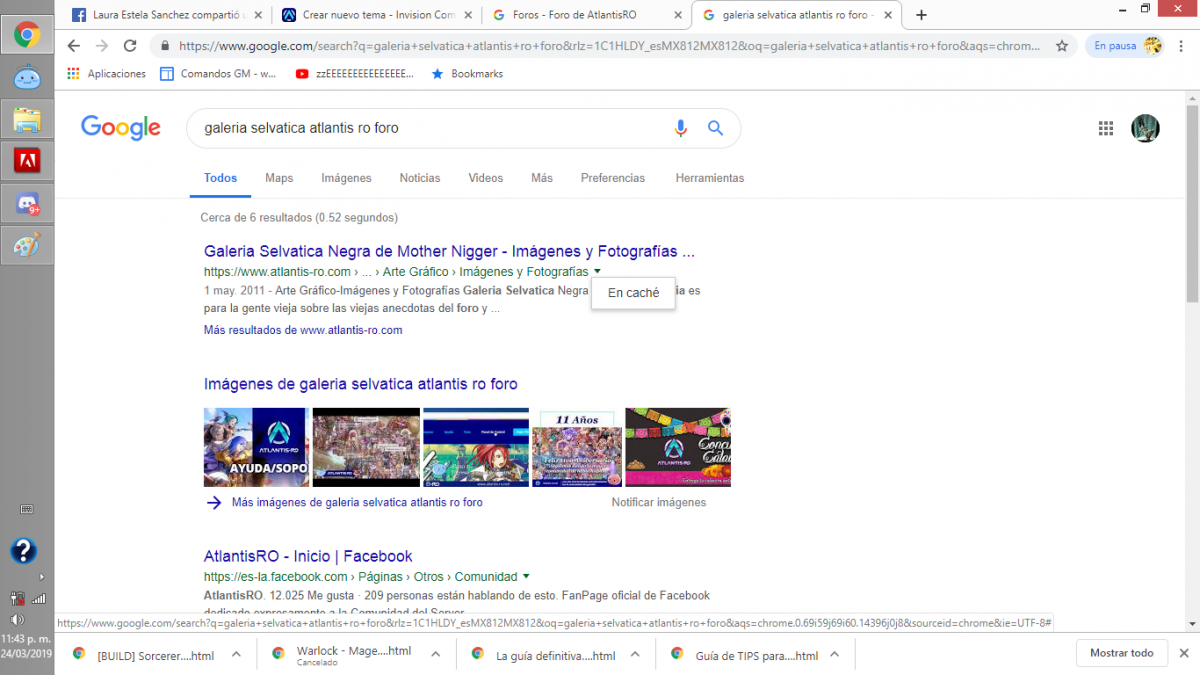
Task: Open the Aplicaciones bookmarks shortcut
Action: tap(106, 74)
